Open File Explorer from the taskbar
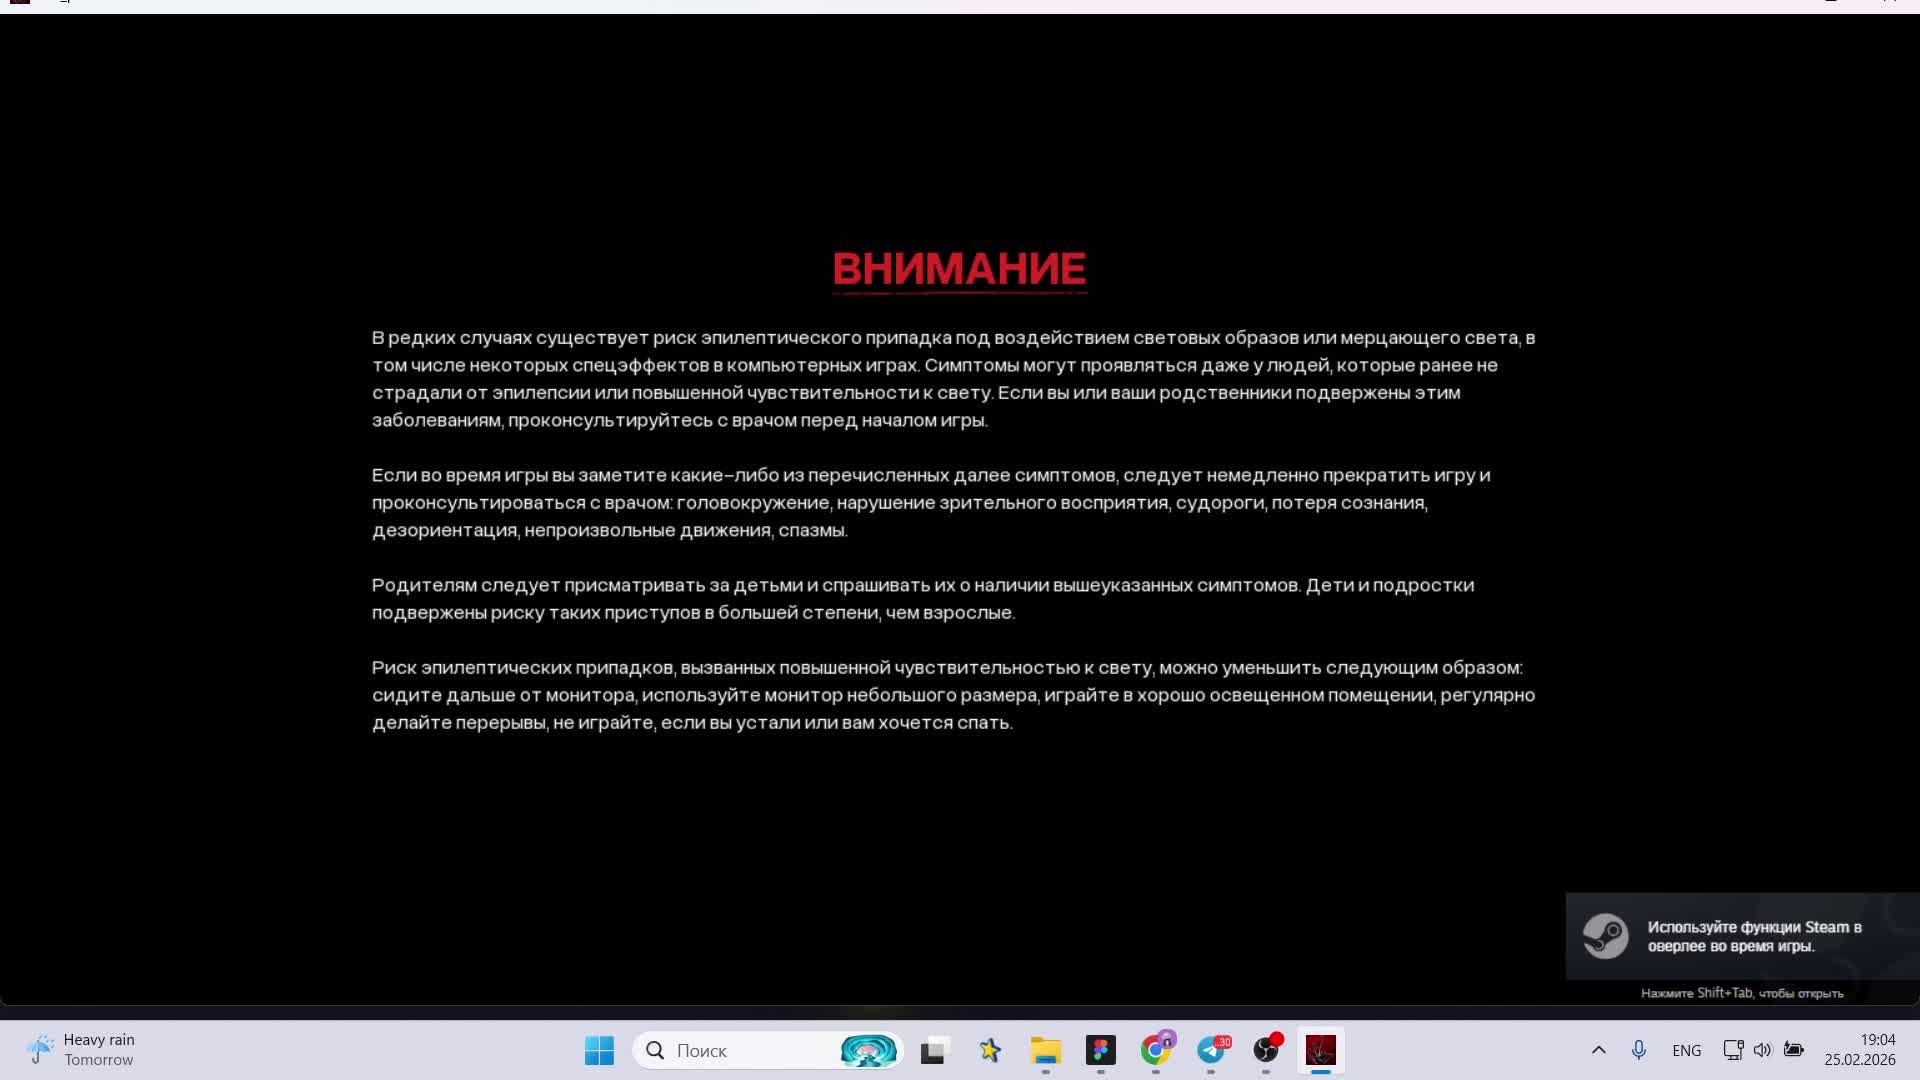Screen dimensions: 1920x1080 (1046, 1050)
